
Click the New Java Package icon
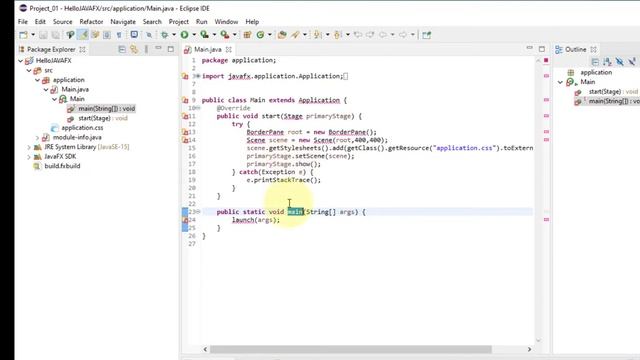pyautogui.click(x=247, y=35)
